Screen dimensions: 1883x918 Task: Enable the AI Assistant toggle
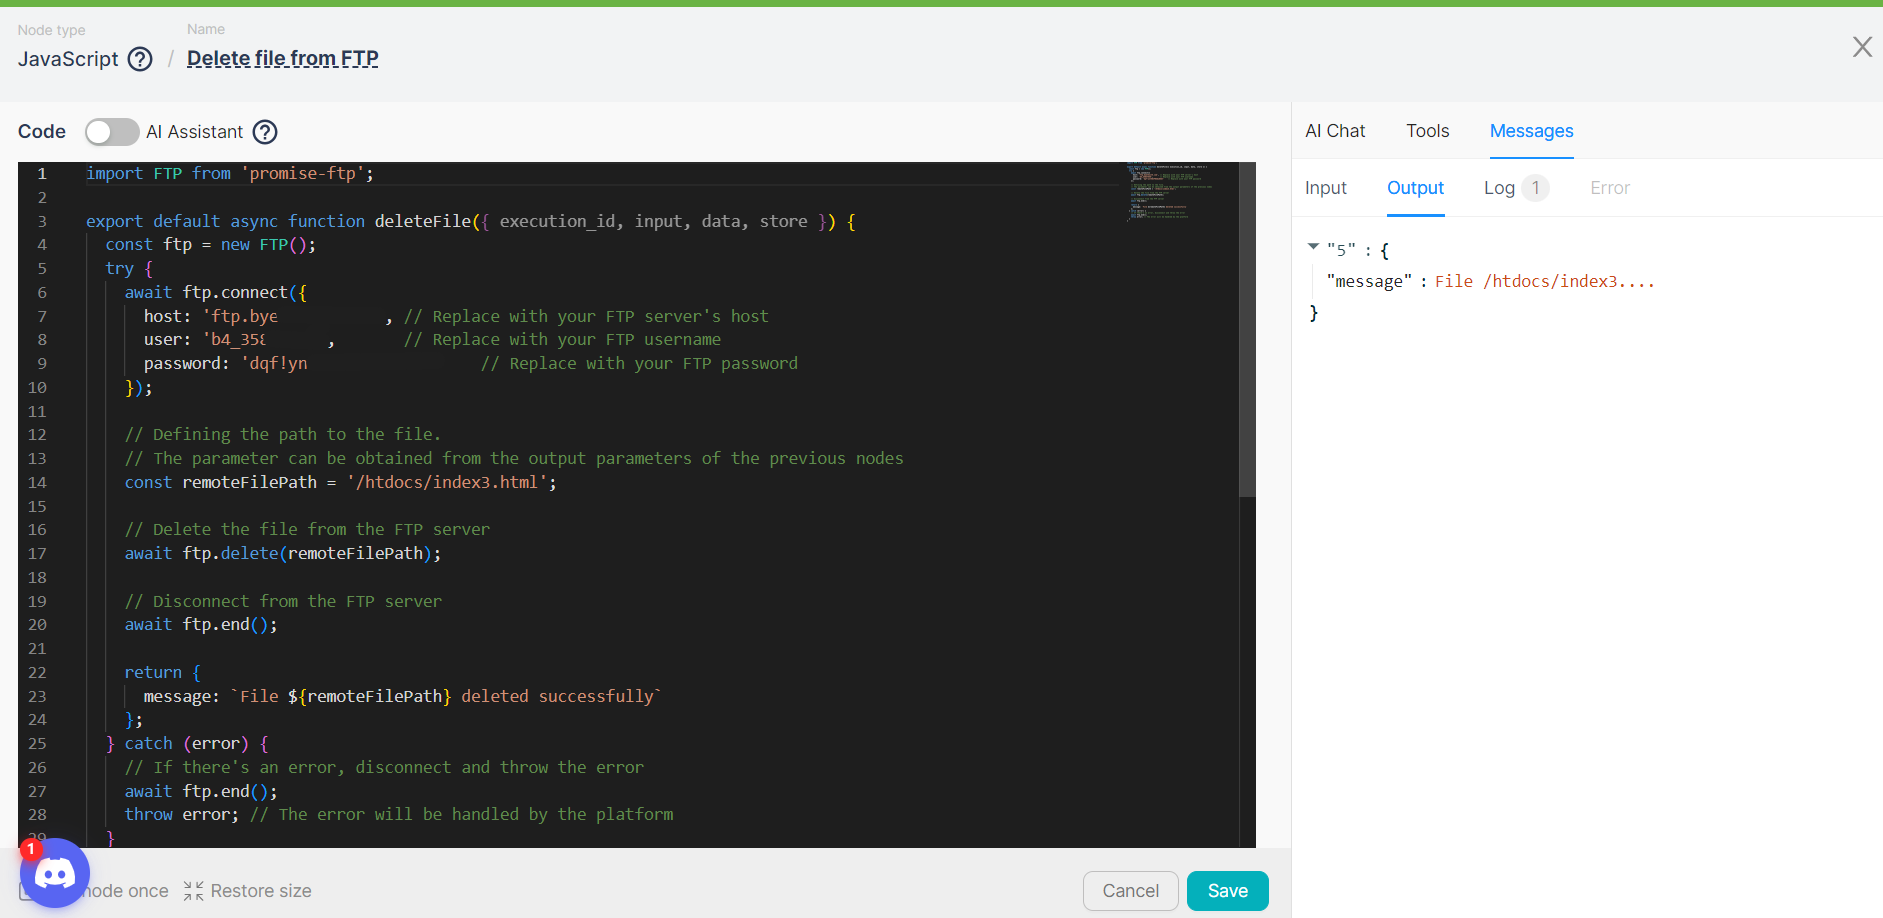(x=111, y=132)
